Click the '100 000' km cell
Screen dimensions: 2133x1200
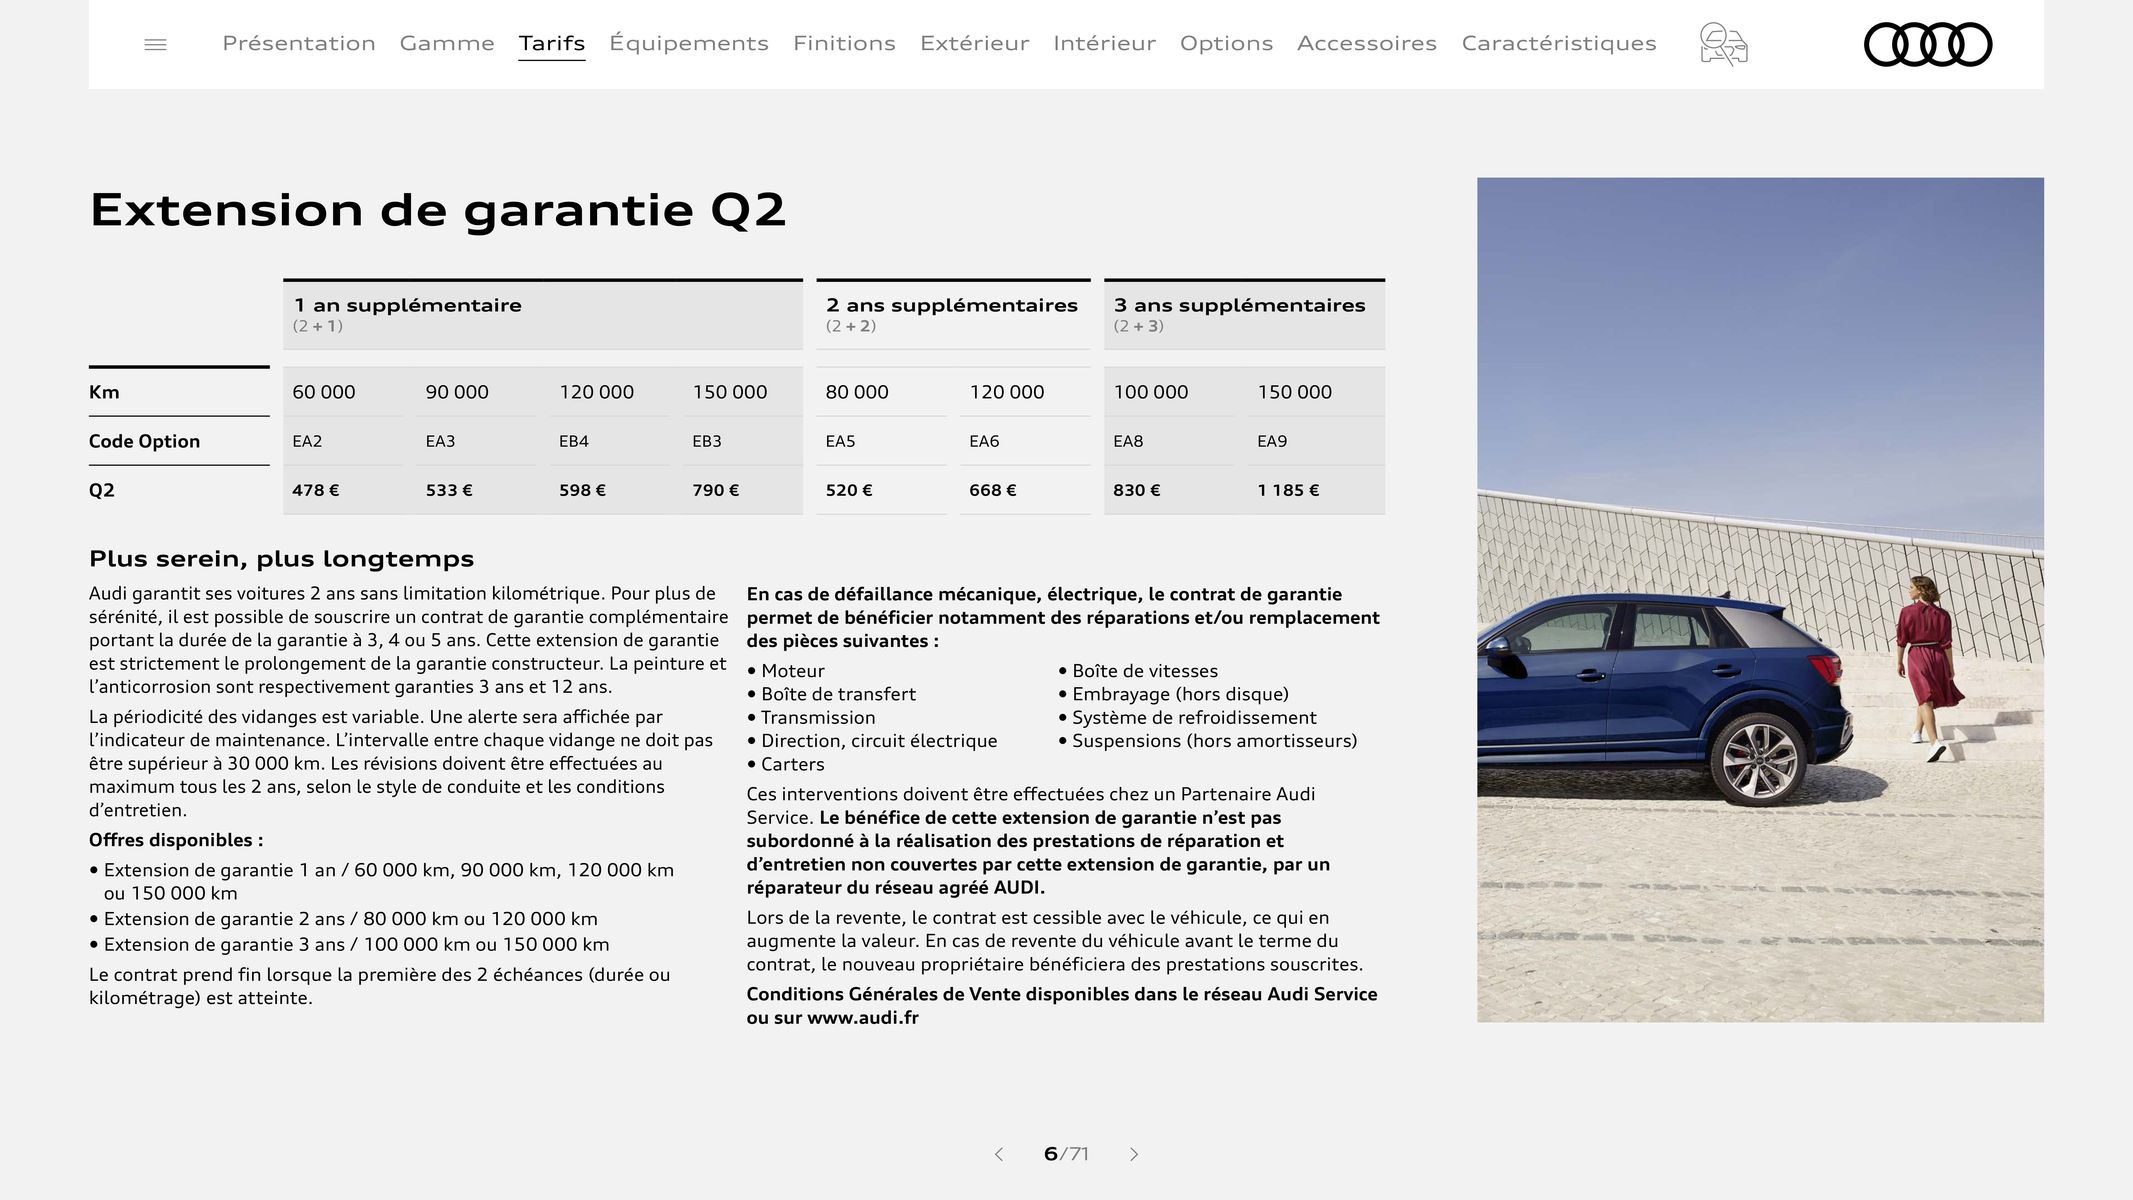click(1151, 392)
